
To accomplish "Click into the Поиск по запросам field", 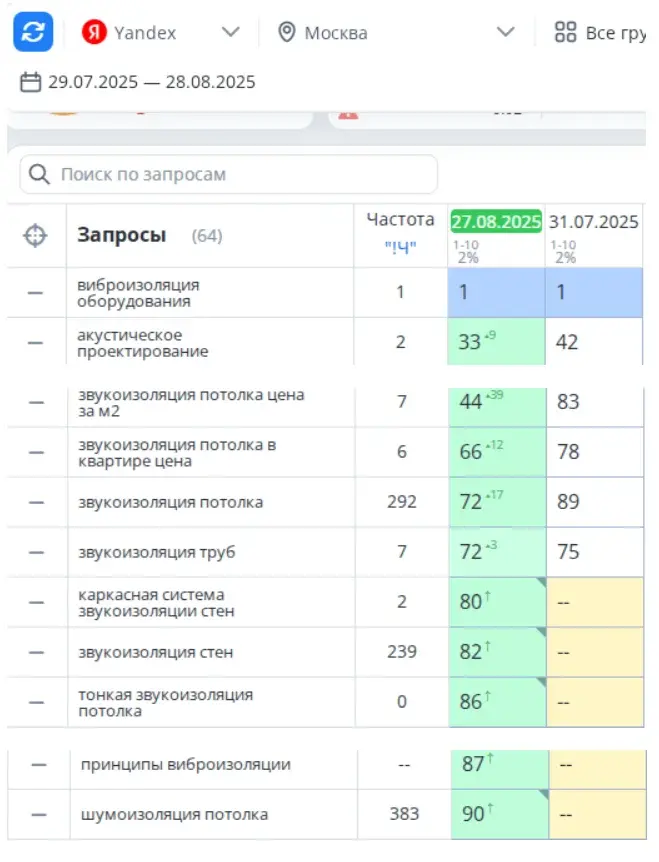I will point(240,175).
